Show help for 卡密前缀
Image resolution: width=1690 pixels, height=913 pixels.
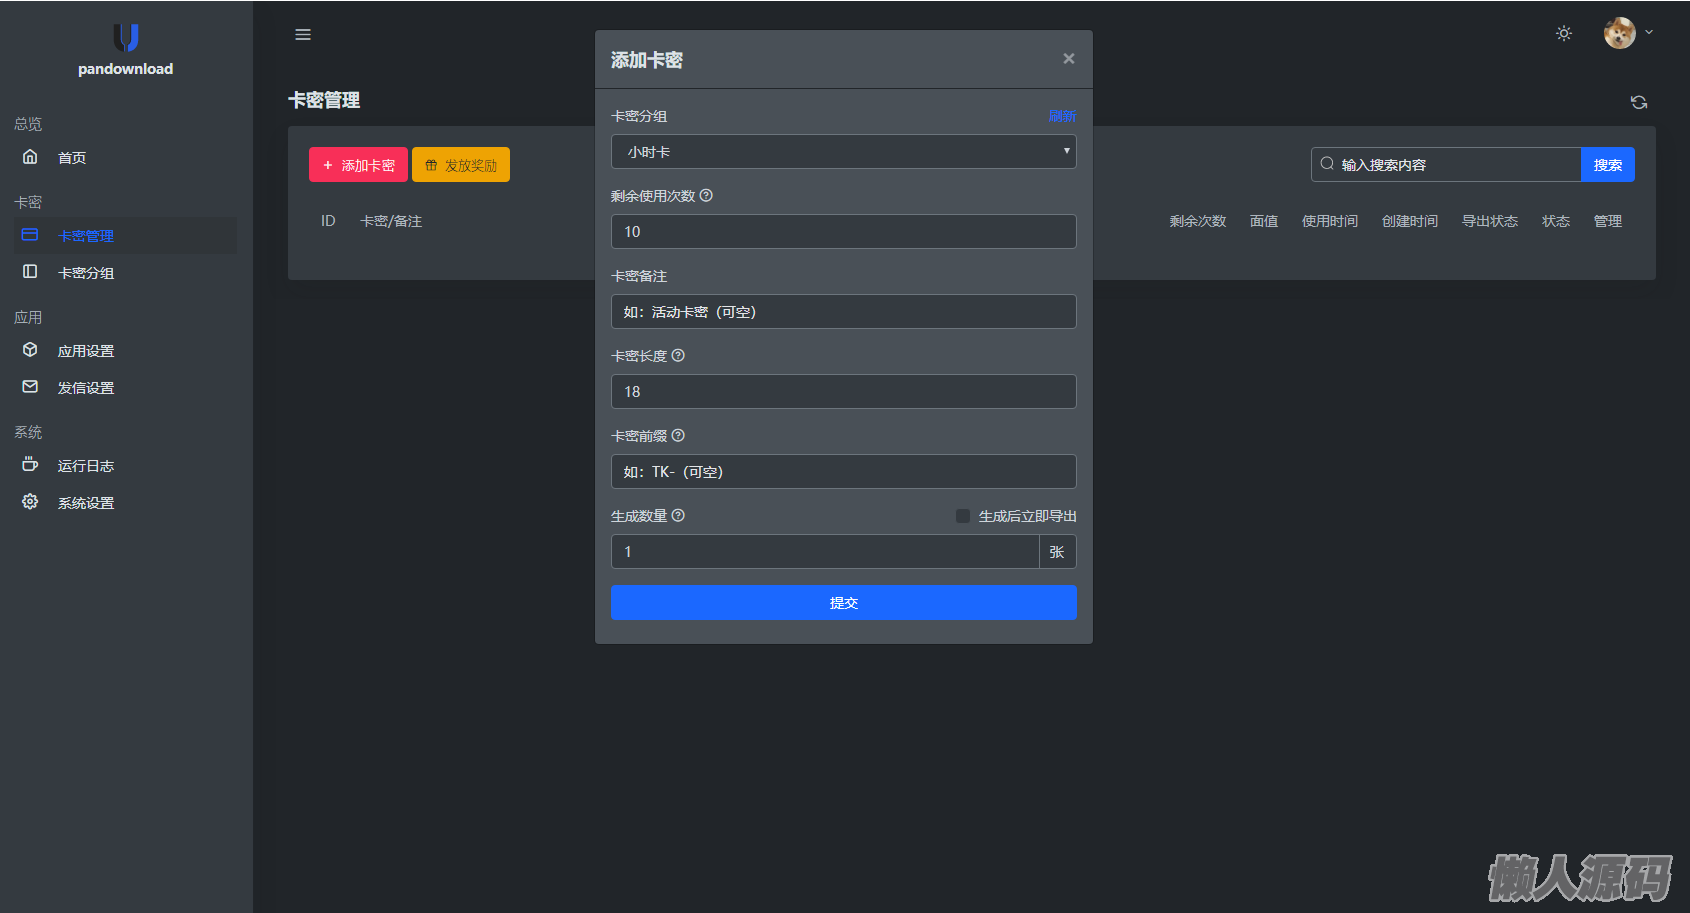click(678, 436)
